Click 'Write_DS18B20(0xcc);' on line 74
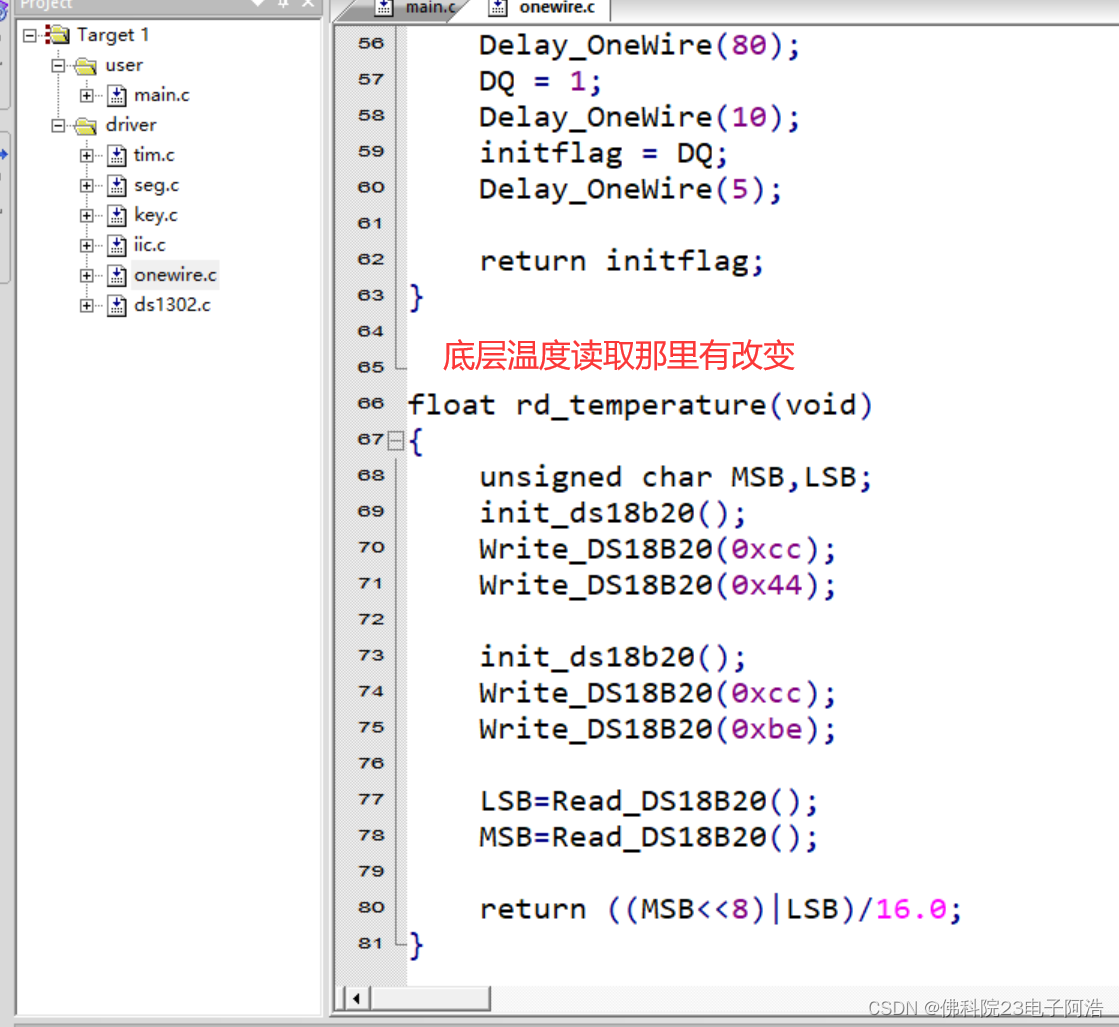1119x1027 pixels. [657, 694]
